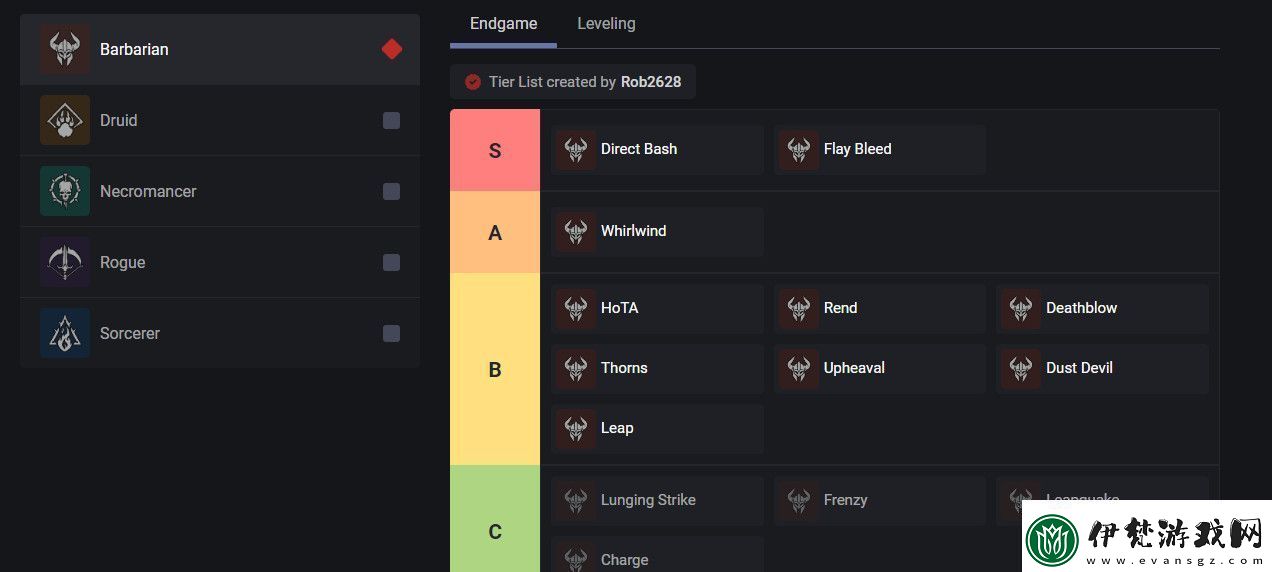Viewport: 1272px width, 572px height.
Task: Open the Dust Devil build
Action: (1102, 368)
